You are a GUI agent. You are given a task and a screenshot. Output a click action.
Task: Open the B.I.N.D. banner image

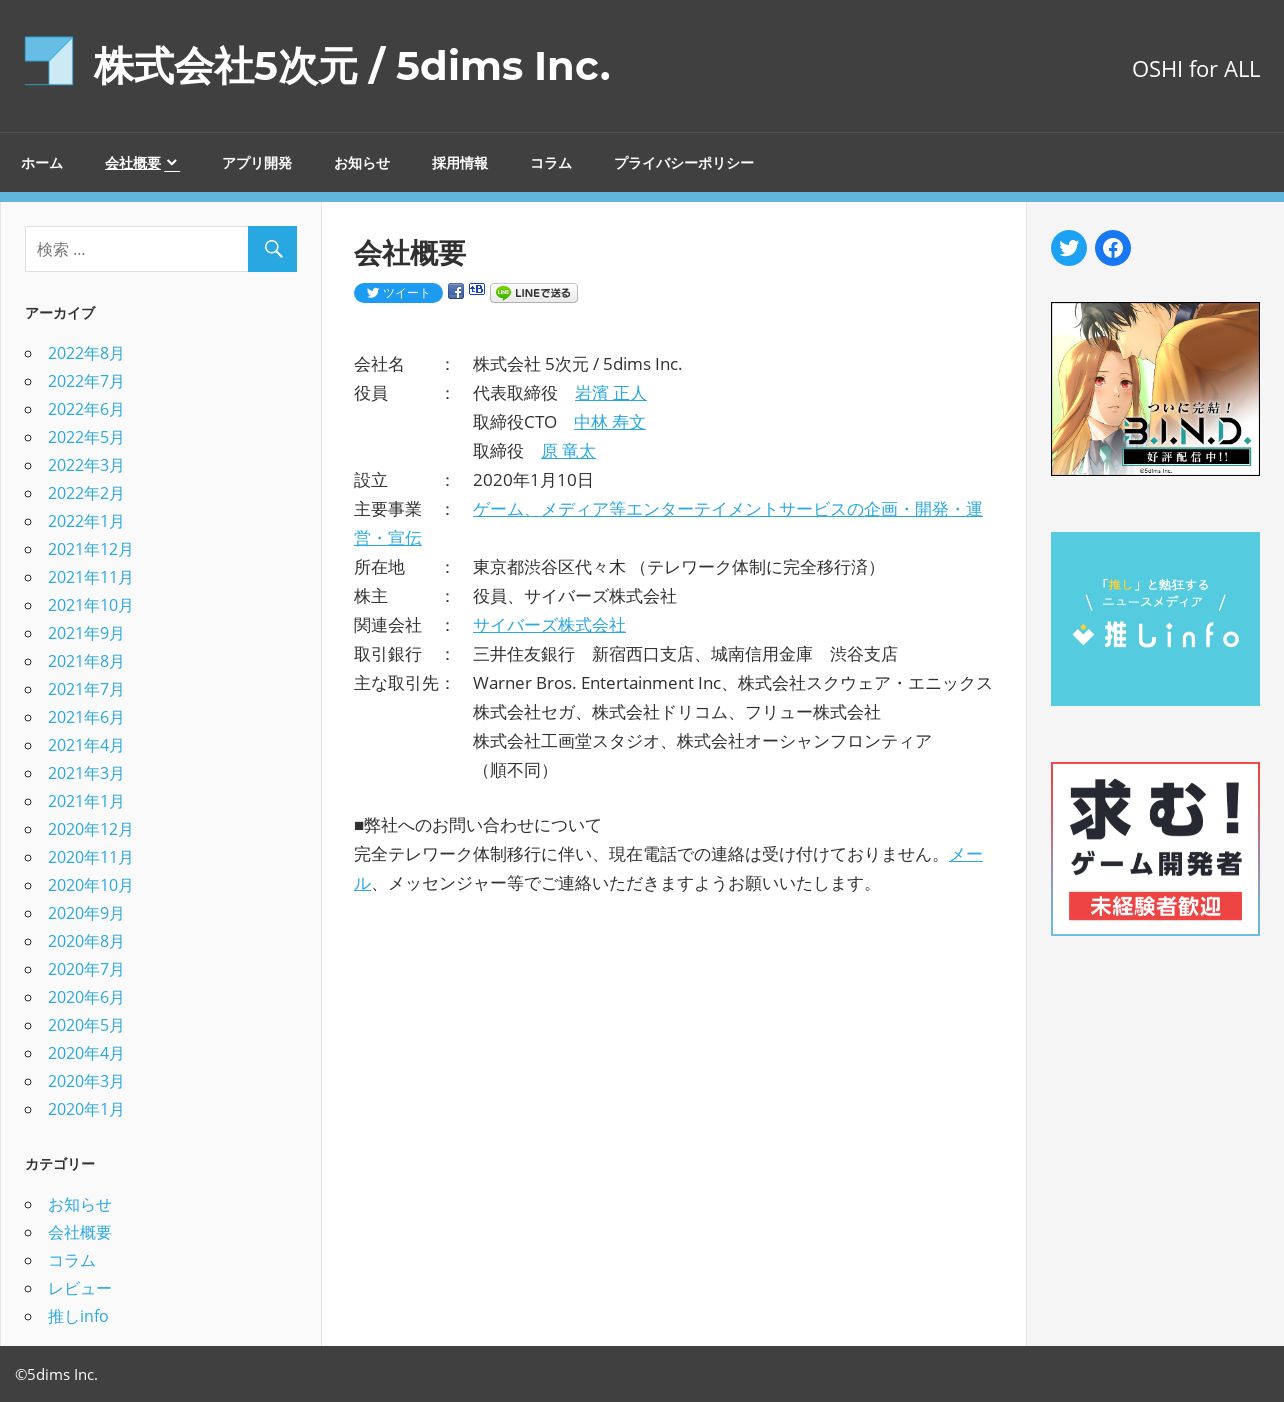pos(1155,389)
